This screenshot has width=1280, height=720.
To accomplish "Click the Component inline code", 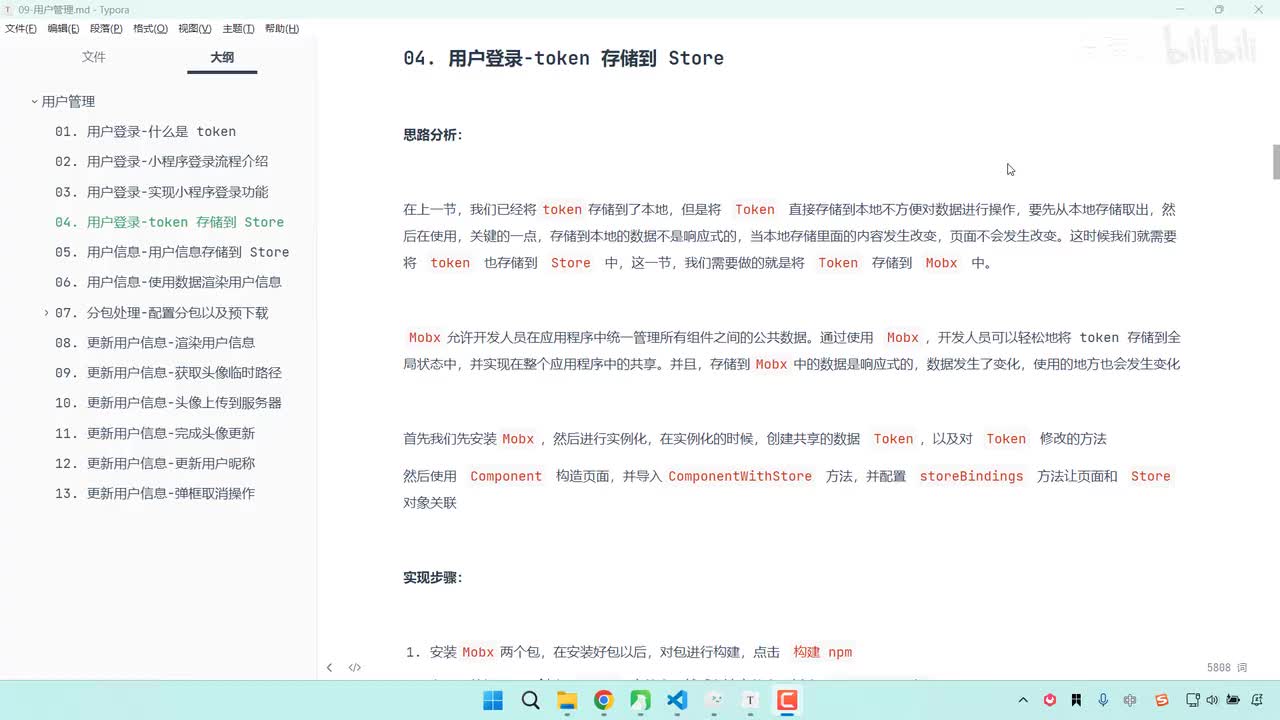I will click(506, 477).
